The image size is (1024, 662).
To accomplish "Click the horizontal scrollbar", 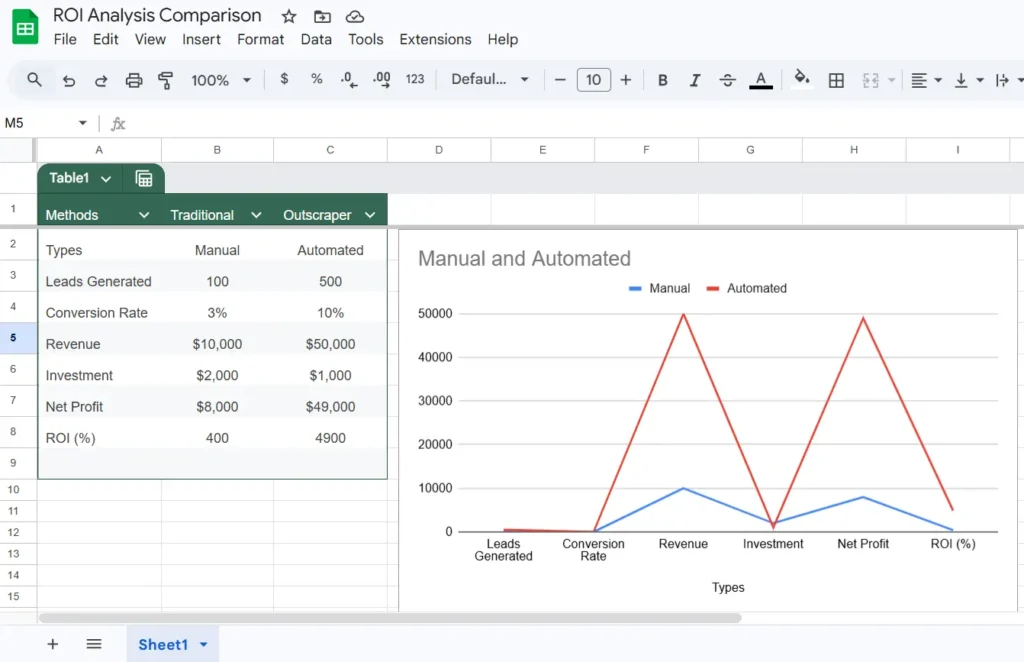I will [x=390, y=618].
